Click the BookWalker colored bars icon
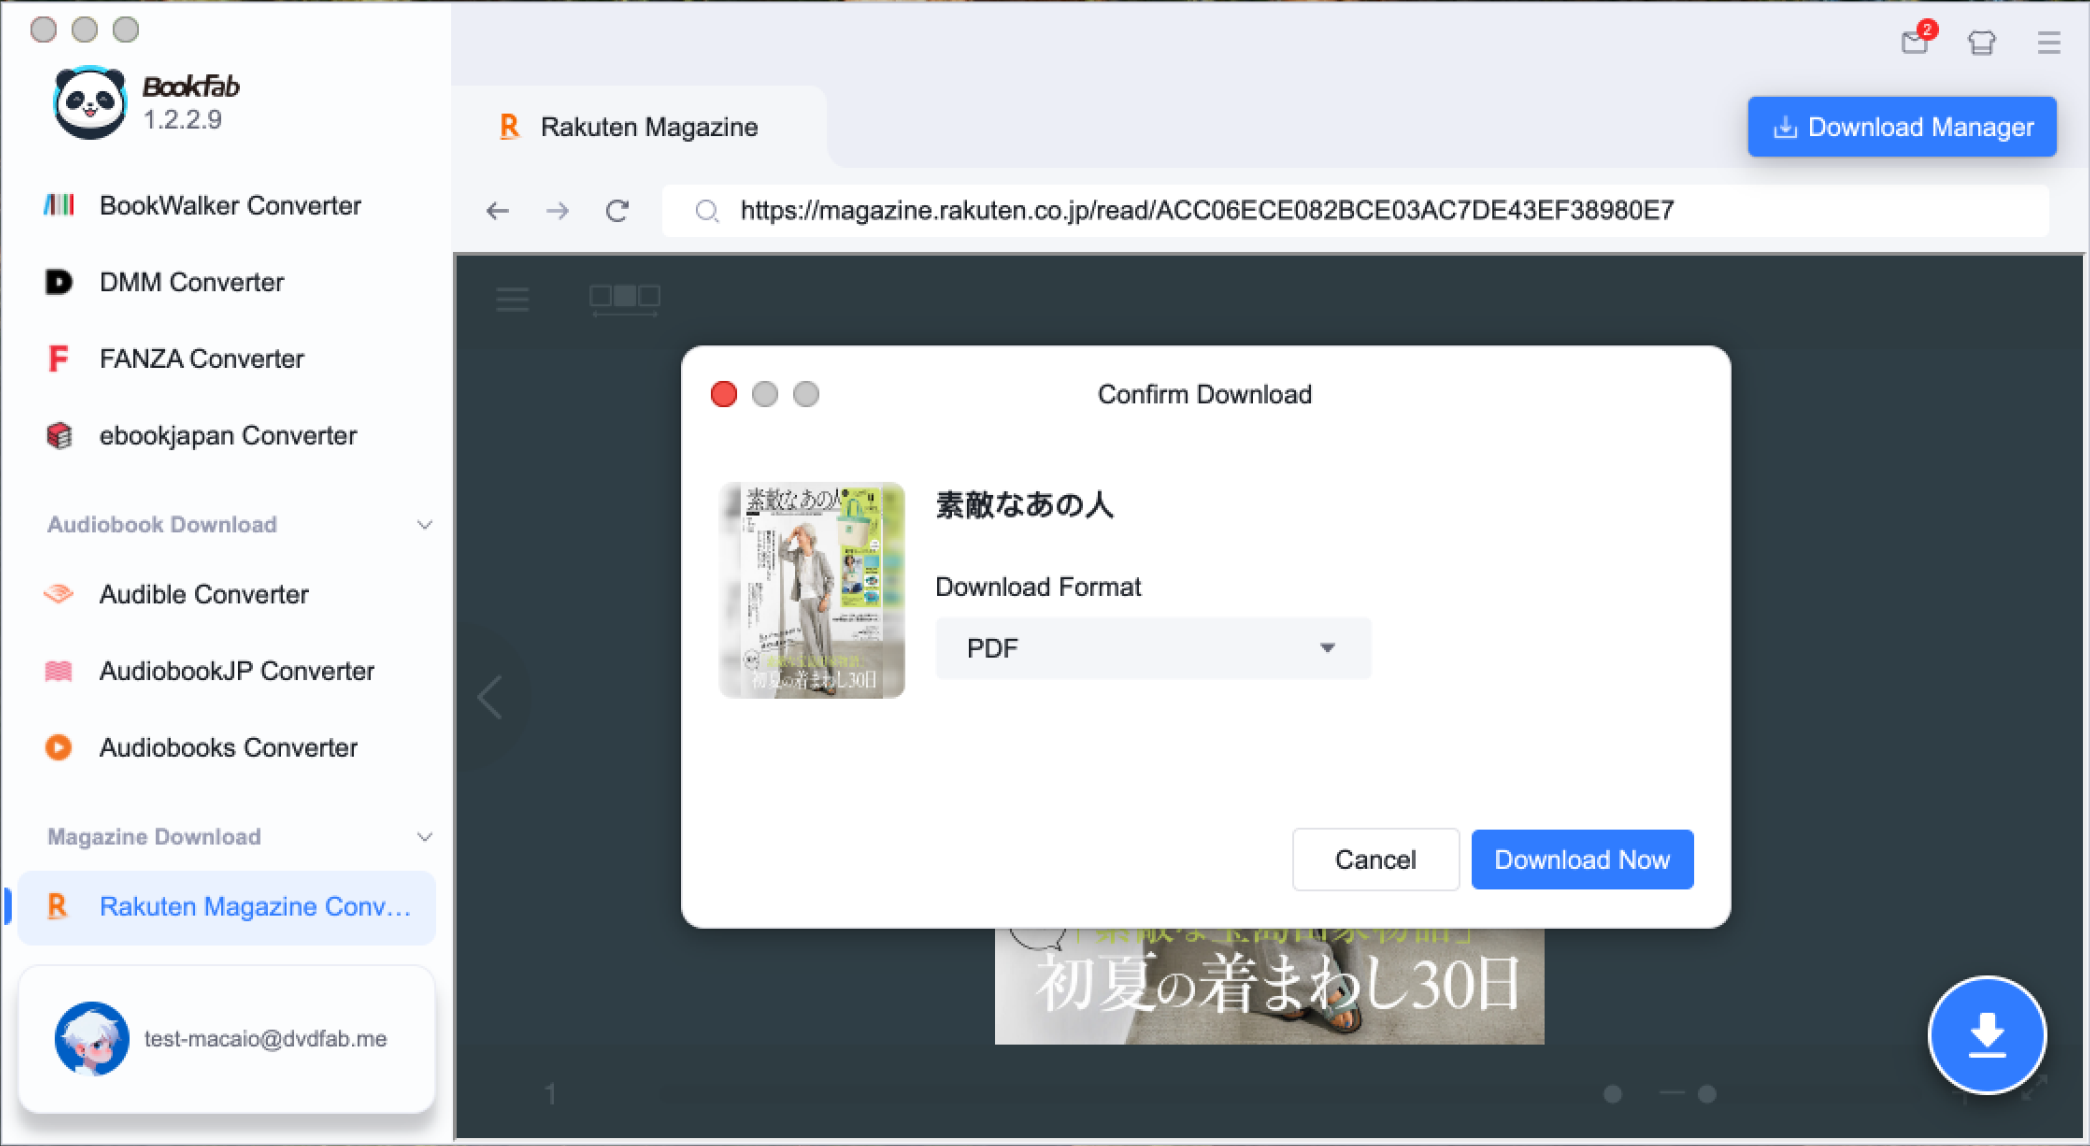 pos(59,205)
